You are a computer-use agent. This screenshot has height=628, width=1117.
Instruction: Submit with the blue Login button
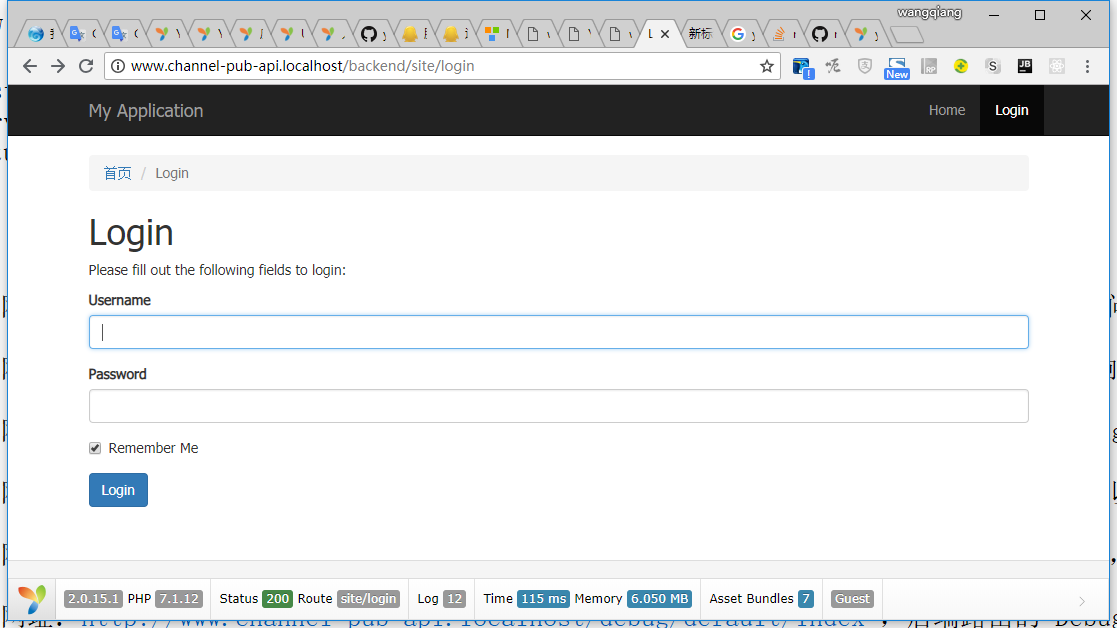tap(118, 490)
